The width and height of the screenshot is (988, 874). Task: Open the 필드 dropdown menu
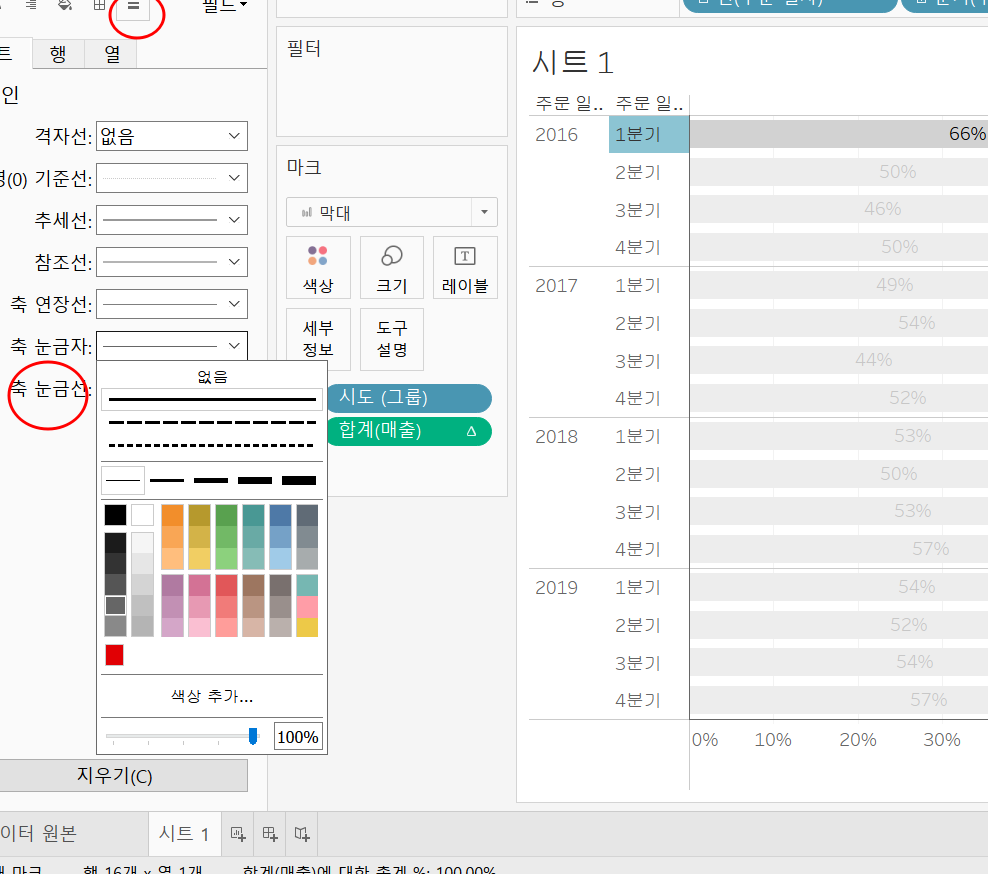(x=224, y=6)
